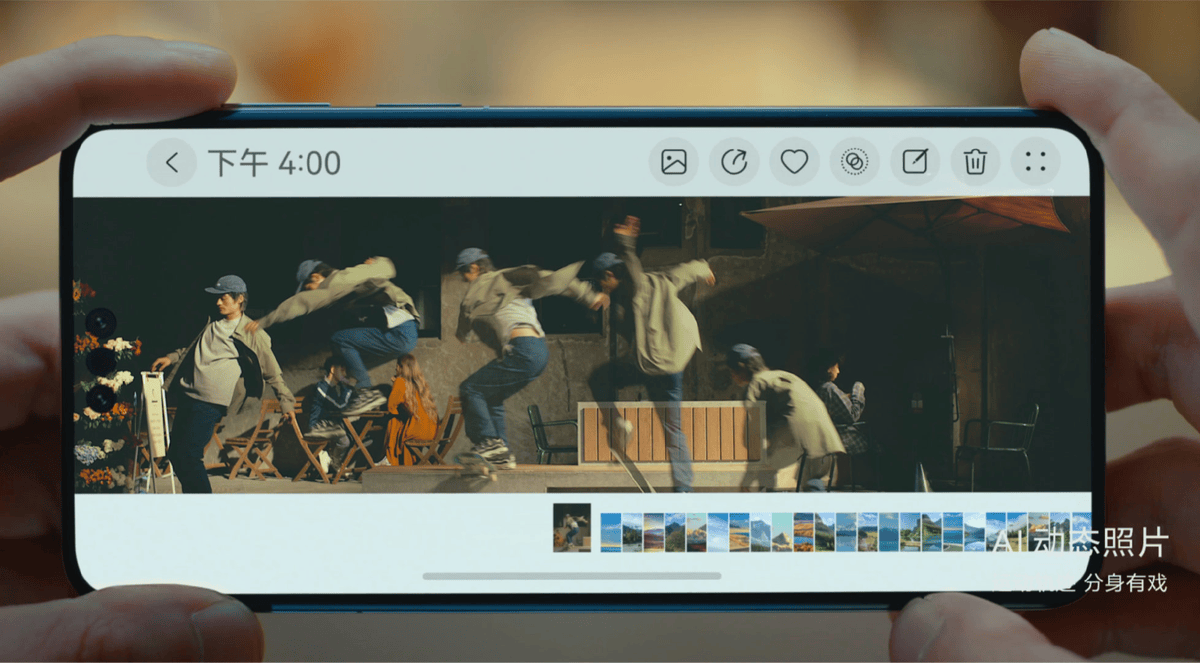Tap the share circular-arrow icon
This screenshot has width=1200, height=663.
pos(734,162)
